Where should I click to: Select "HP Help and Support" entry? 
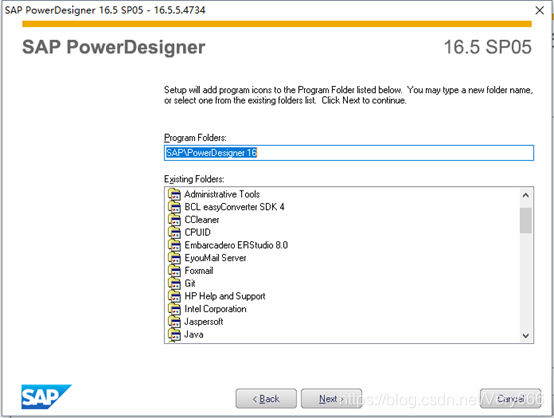tap(225, 296)
